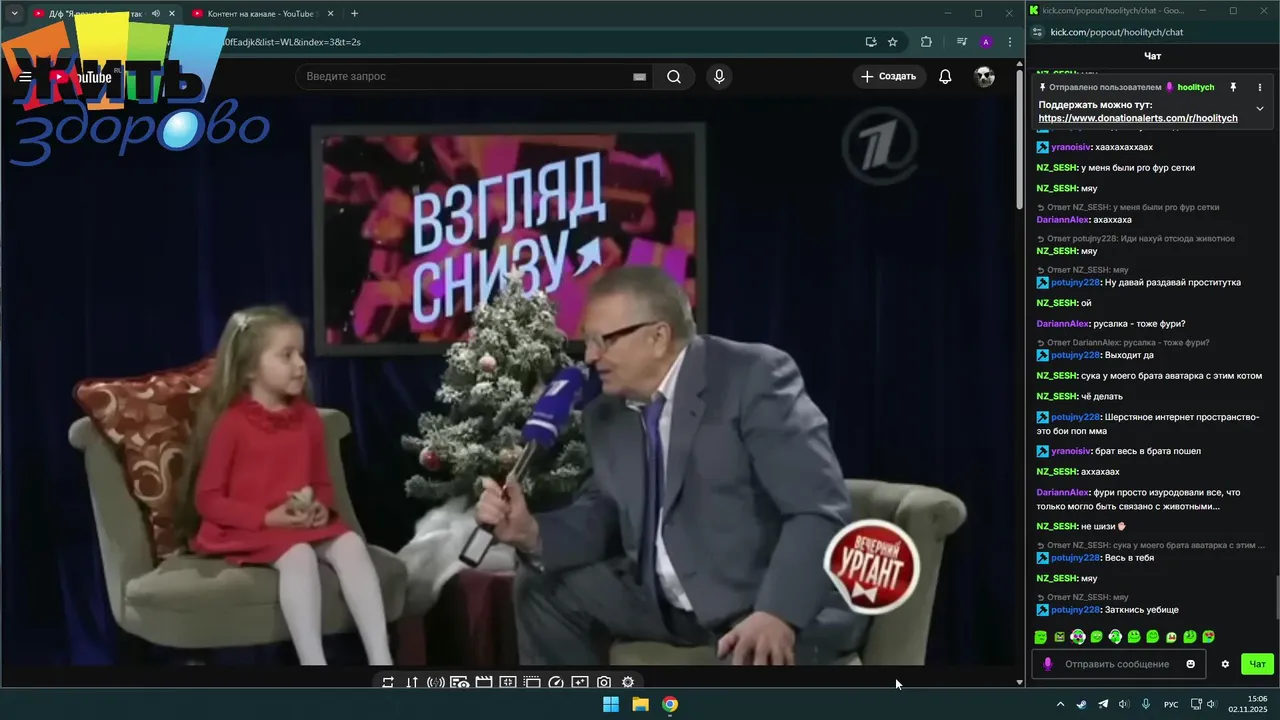Screen dimensions: 1280x720
Task: Switch to the Контент на канале YouTube tab
Action: tap(260, 13)
